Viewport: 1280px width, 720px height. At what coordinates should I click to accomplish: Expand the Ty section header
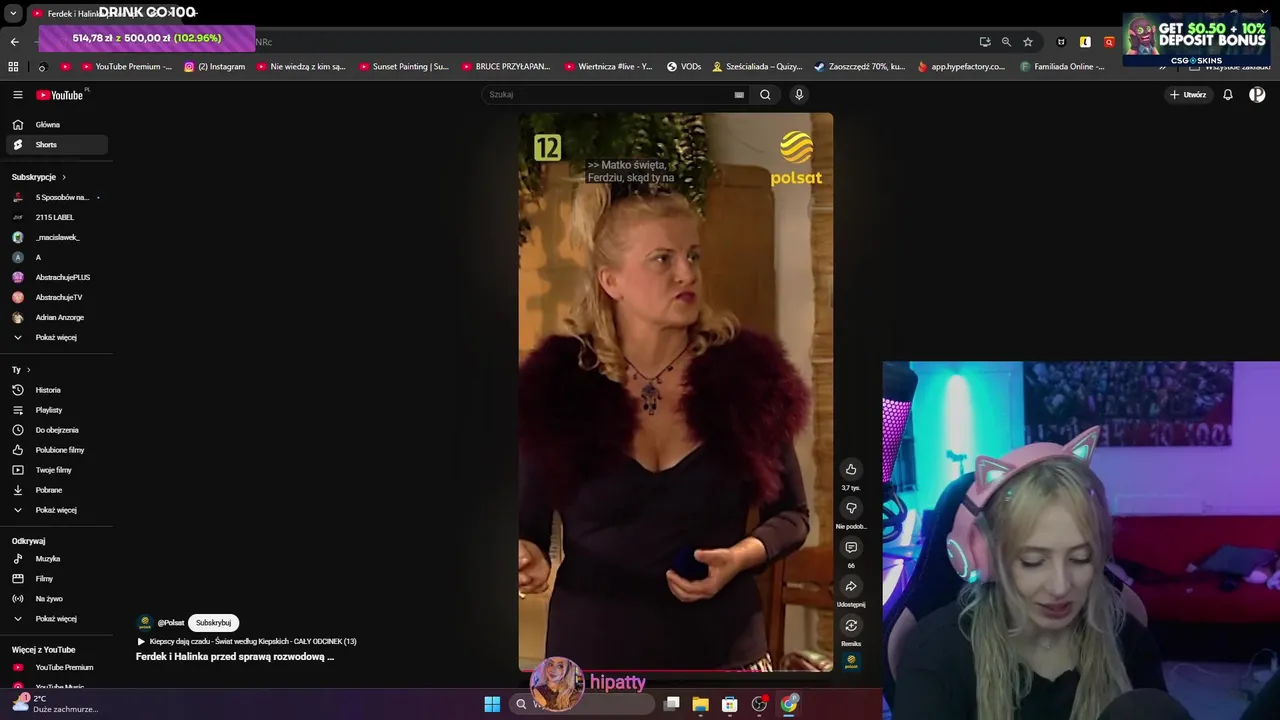click(21, 370)
